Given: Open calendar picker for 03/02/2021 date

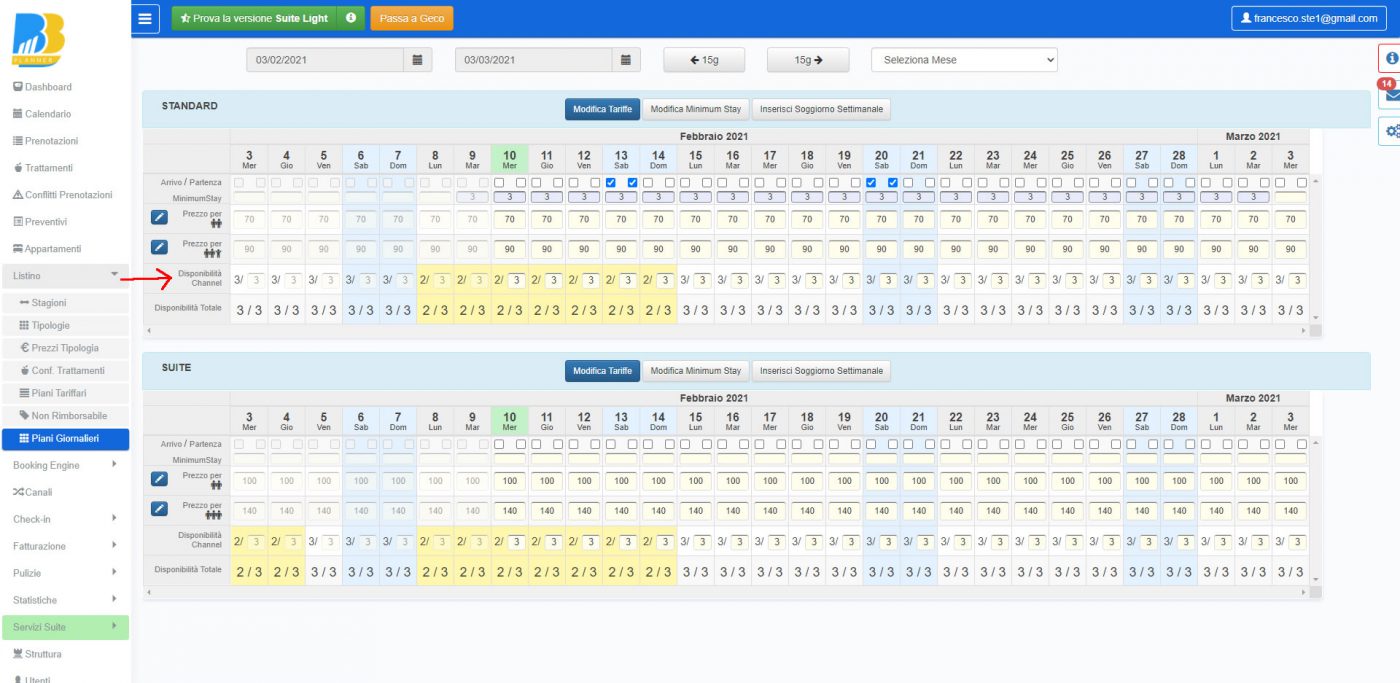Looking at the screenshot, I should 418,60.
